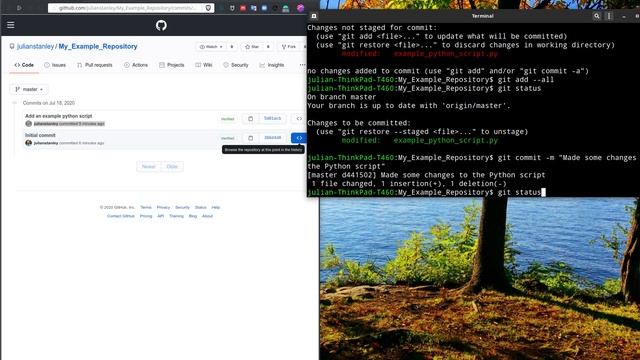Open the Privacy footer link

point(163,207)
